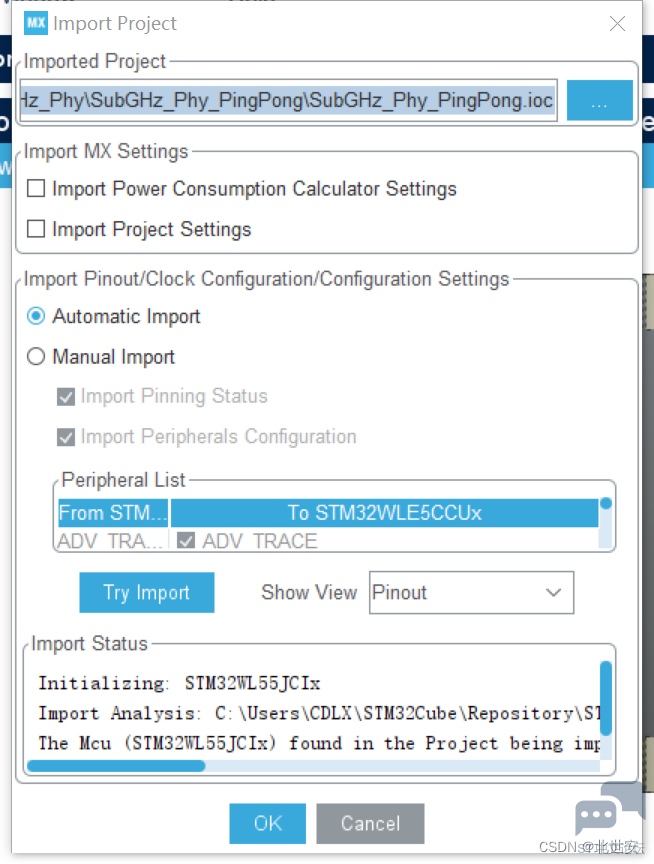Toggle the ADV_TRACE peripheral checkbox
This screenshot has height=864, width=654.
click(186, 541)
